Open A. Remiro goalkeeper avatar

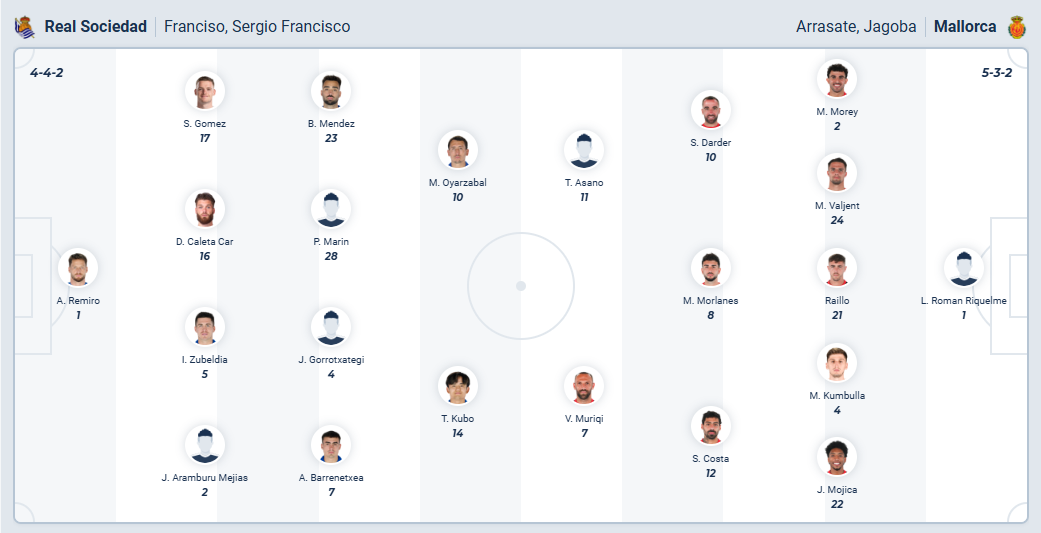[78, 269]
